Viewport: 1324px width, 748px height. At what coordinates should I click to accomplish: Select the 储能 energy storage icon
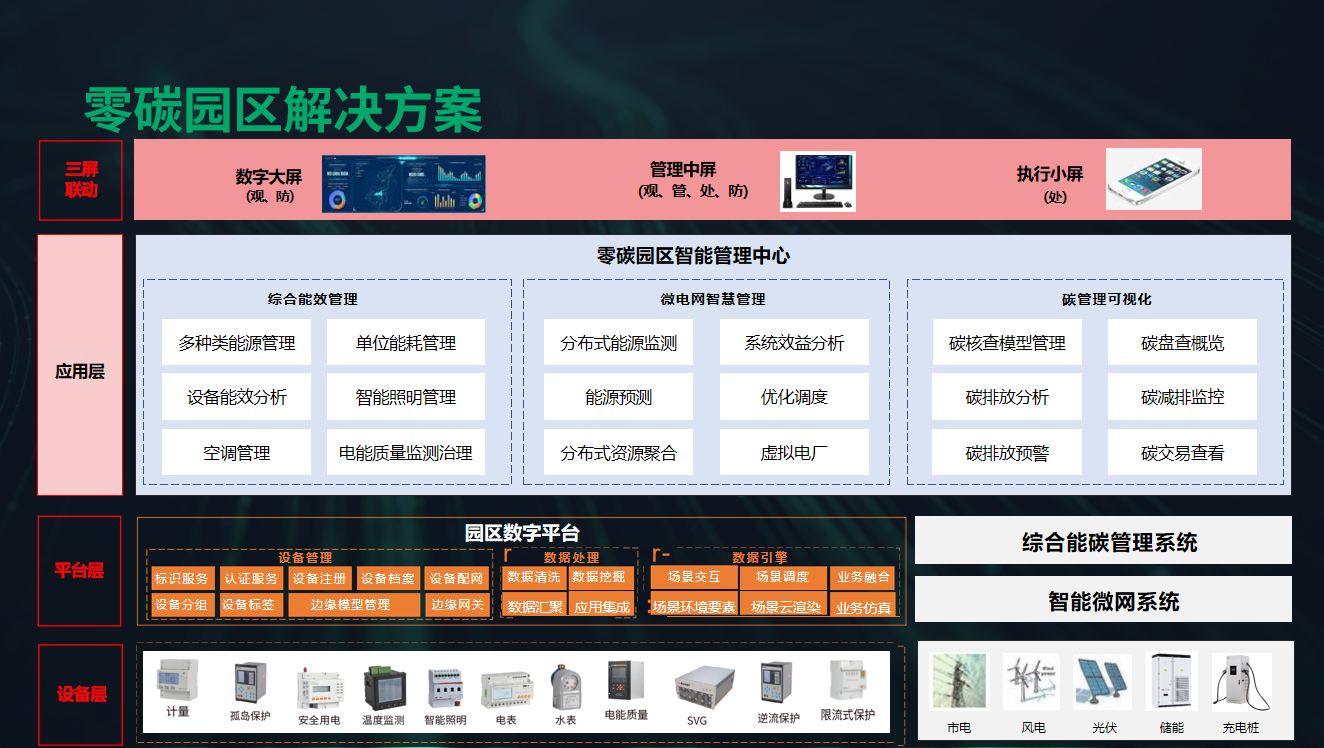(1171, 682)
